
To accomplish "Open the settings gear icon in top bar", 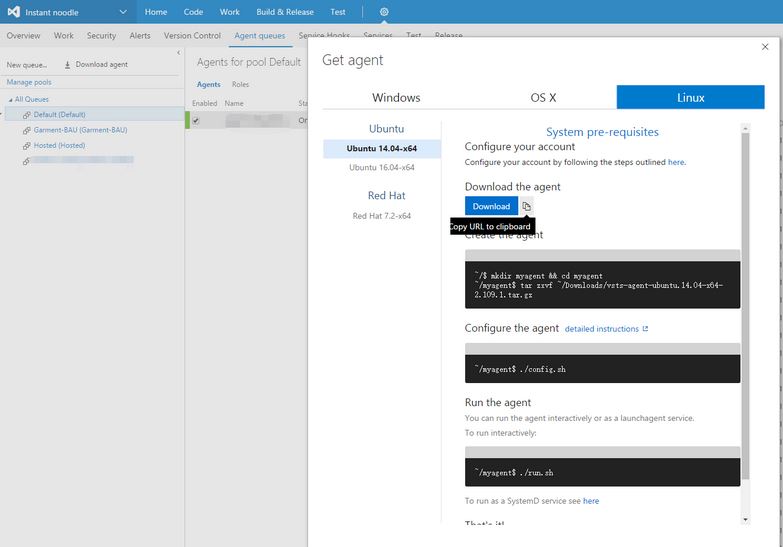I will pyautogui.click(x=384, y=12).
